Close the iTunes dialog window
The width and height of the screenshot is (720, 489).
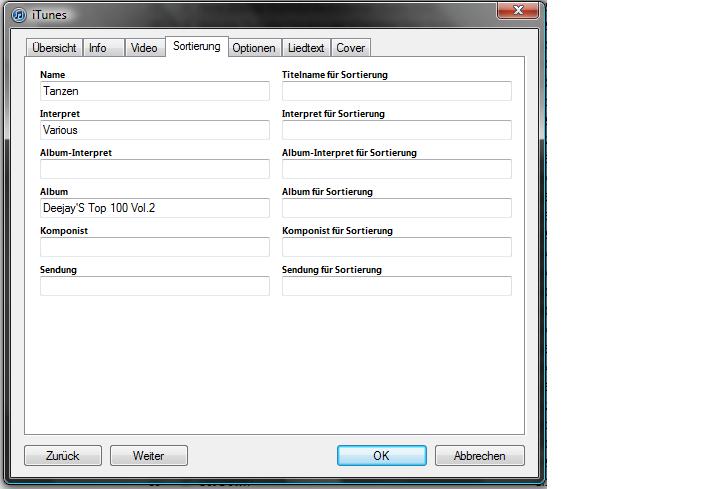pyautogui.click(x=518, y=10)
